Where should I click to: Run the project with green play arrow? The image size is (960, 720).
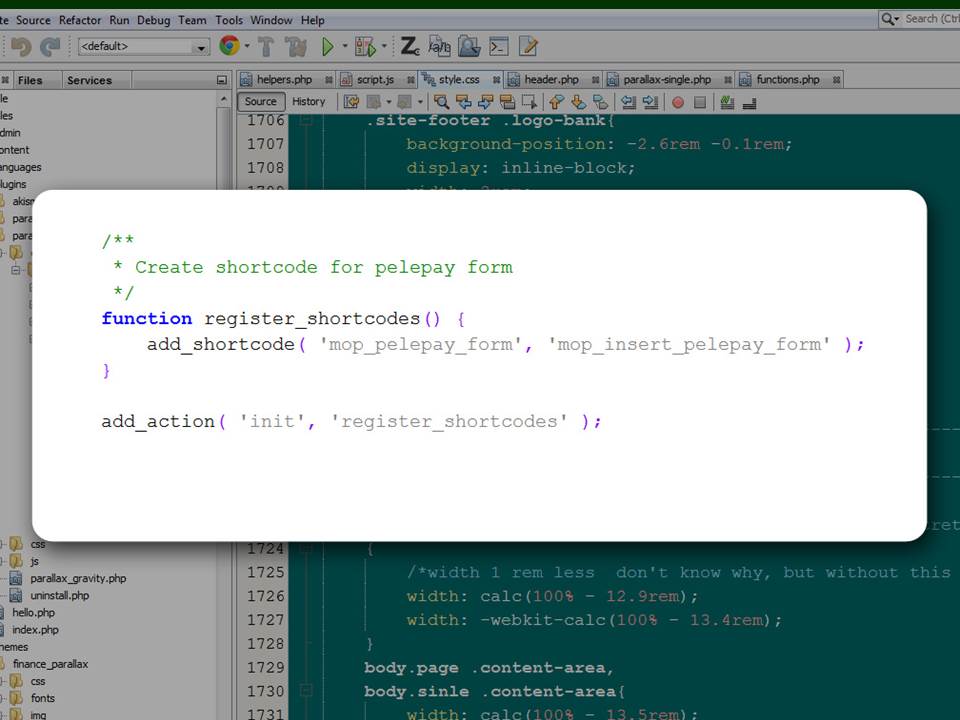328,47
